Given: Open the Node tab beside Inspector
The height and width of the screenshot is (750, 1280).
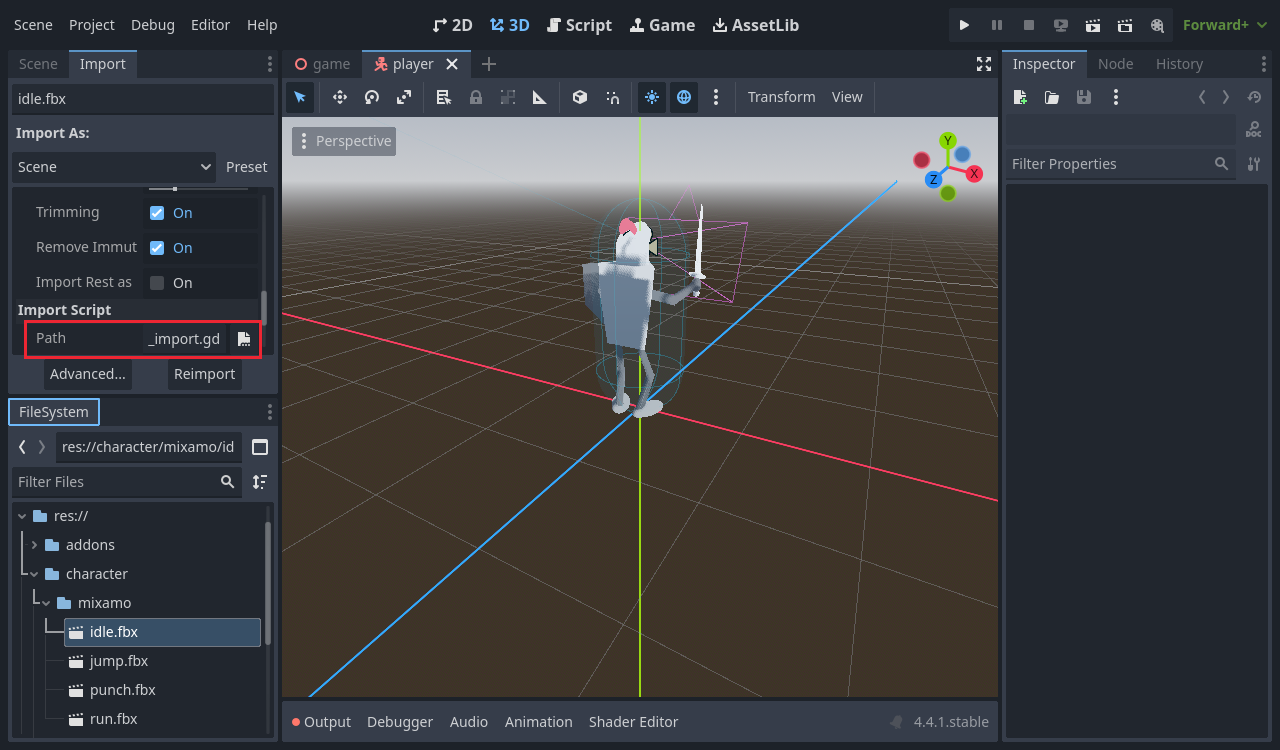Looking at the screenshot, I should [x=1115, y=64].
